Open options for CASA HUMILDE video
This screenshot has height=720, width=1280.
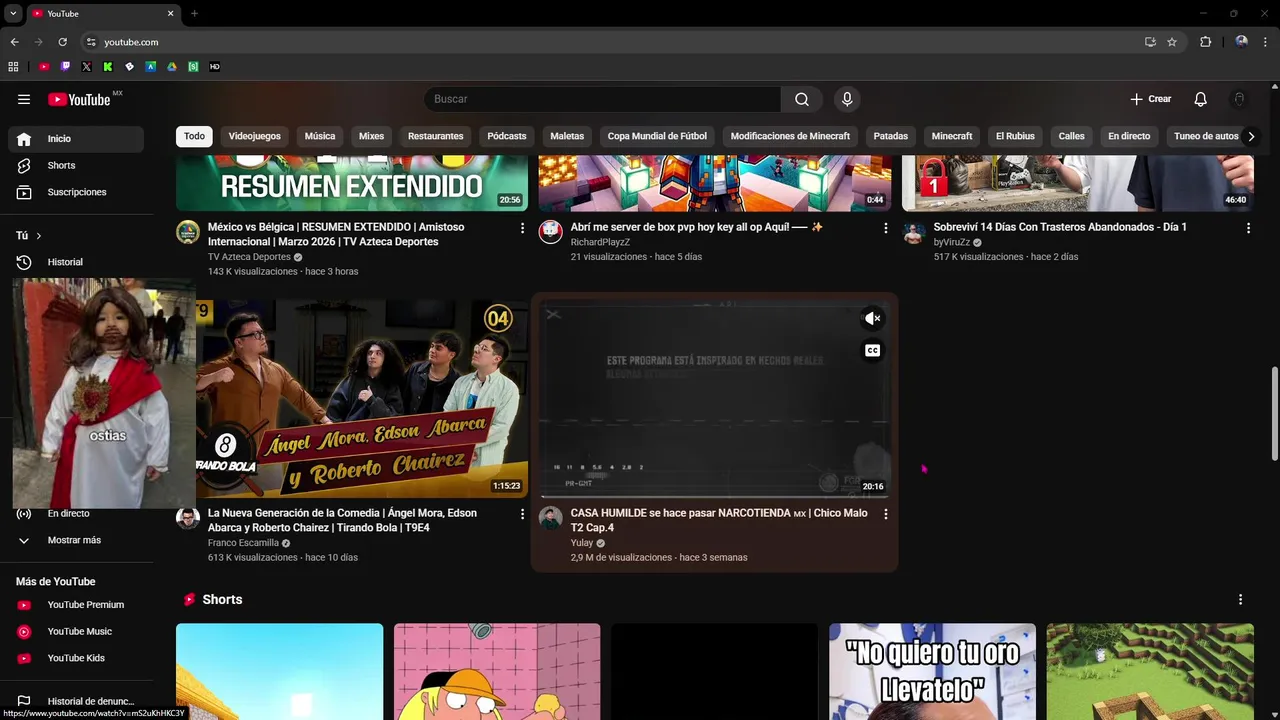click(885, 514)
